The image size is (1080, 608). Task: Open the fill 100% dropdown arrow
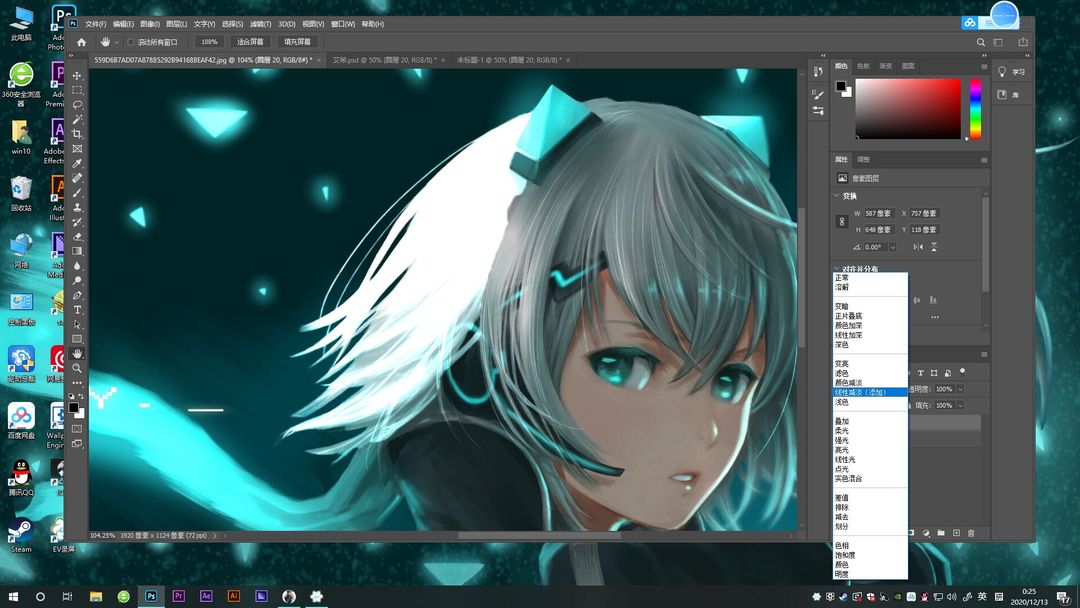point(960,406)
